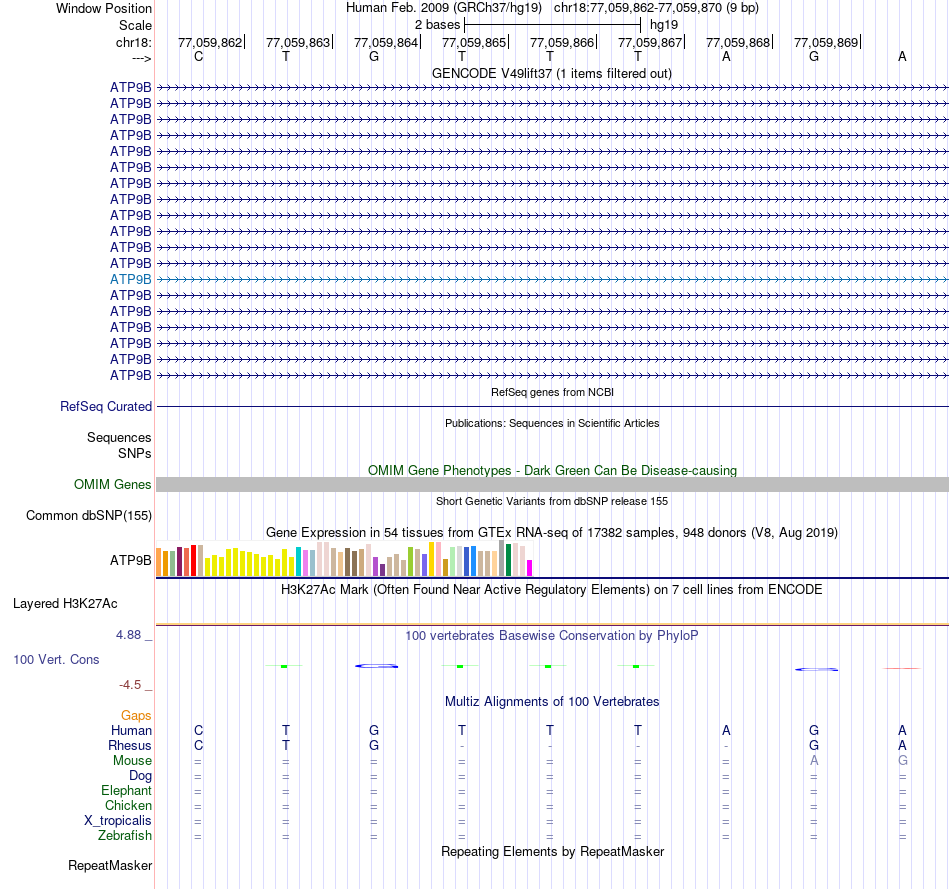
Task: Click the ---> strand direction arrow label
Action: pyautogui.click(x=142, y=59)
